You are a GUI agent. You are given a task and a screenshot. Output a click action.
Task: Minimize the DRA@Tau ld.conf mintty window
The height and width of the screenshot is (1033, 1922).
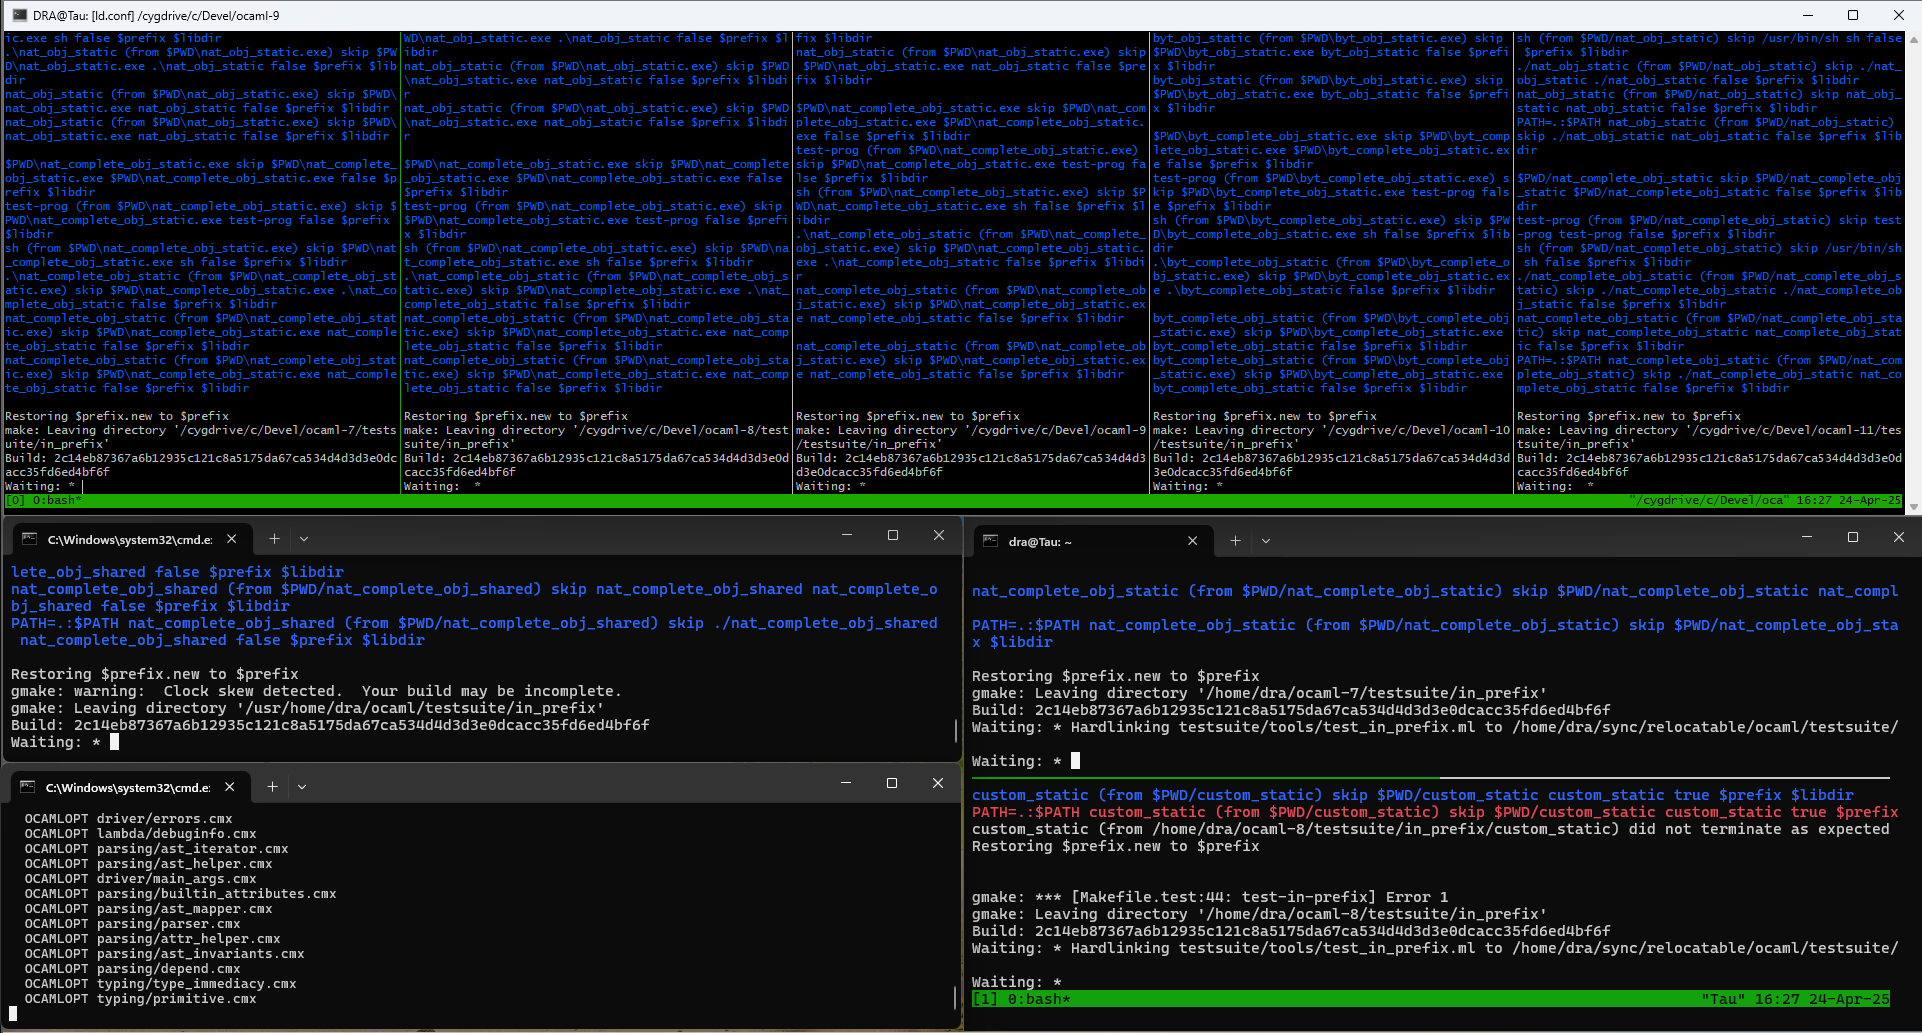[x=1807, y=15]
